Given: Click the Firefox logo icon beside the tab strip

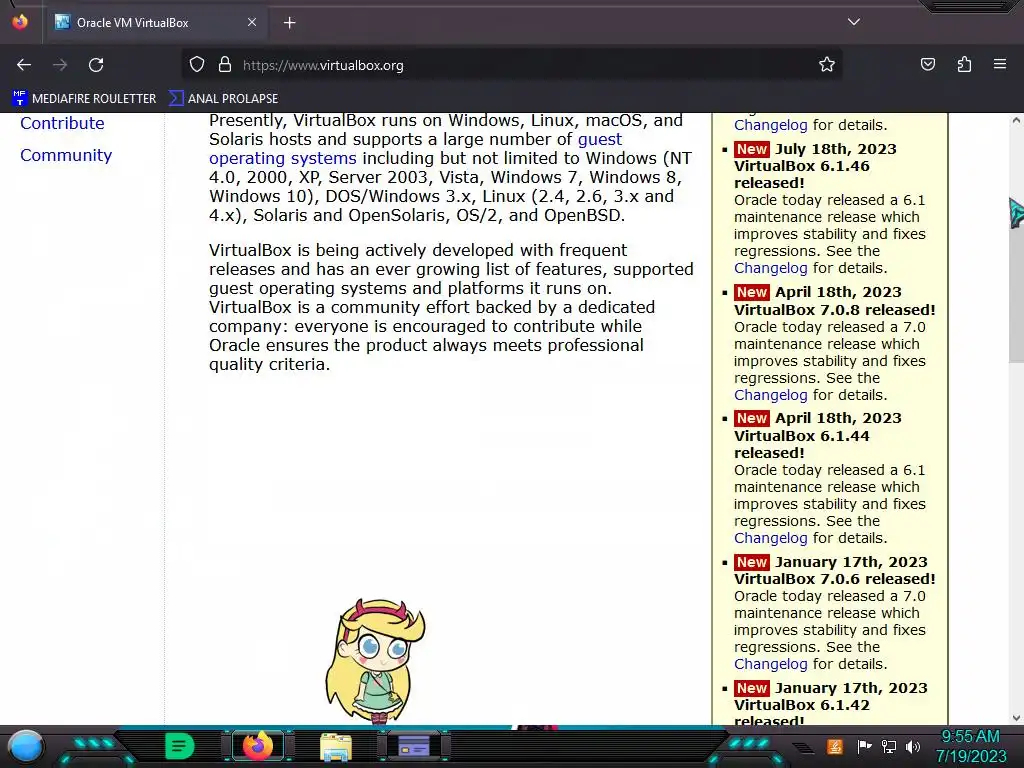Looking at the screenshot, I should click(x=20, y=22).
